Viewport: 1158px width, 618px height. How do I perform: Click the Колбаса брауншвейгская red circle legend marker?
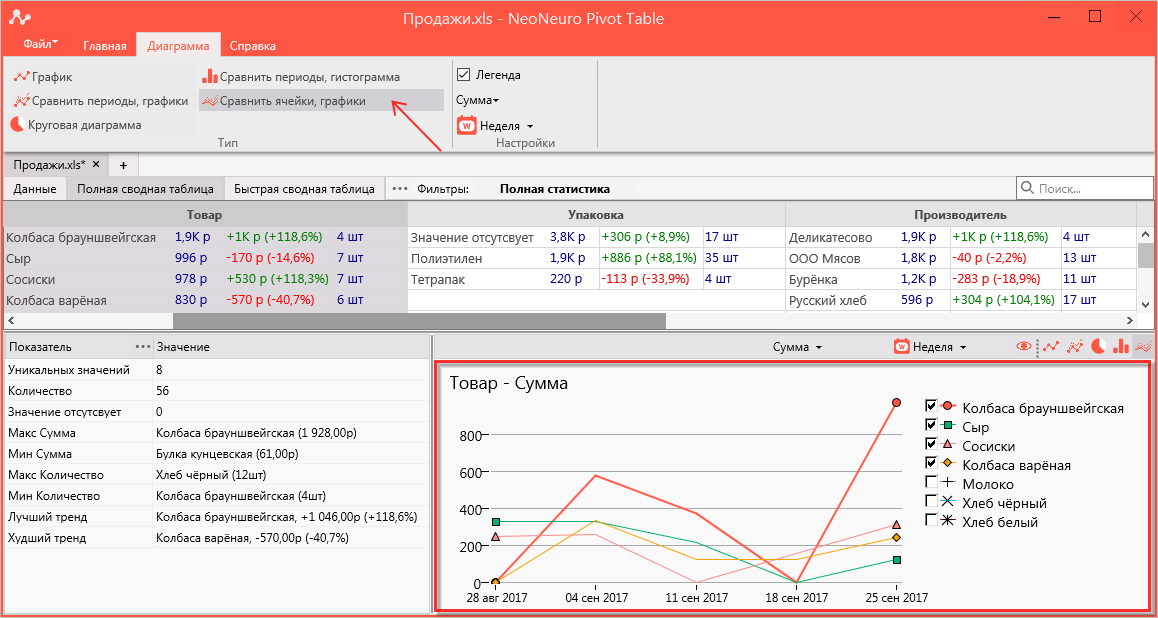point(949,405)
